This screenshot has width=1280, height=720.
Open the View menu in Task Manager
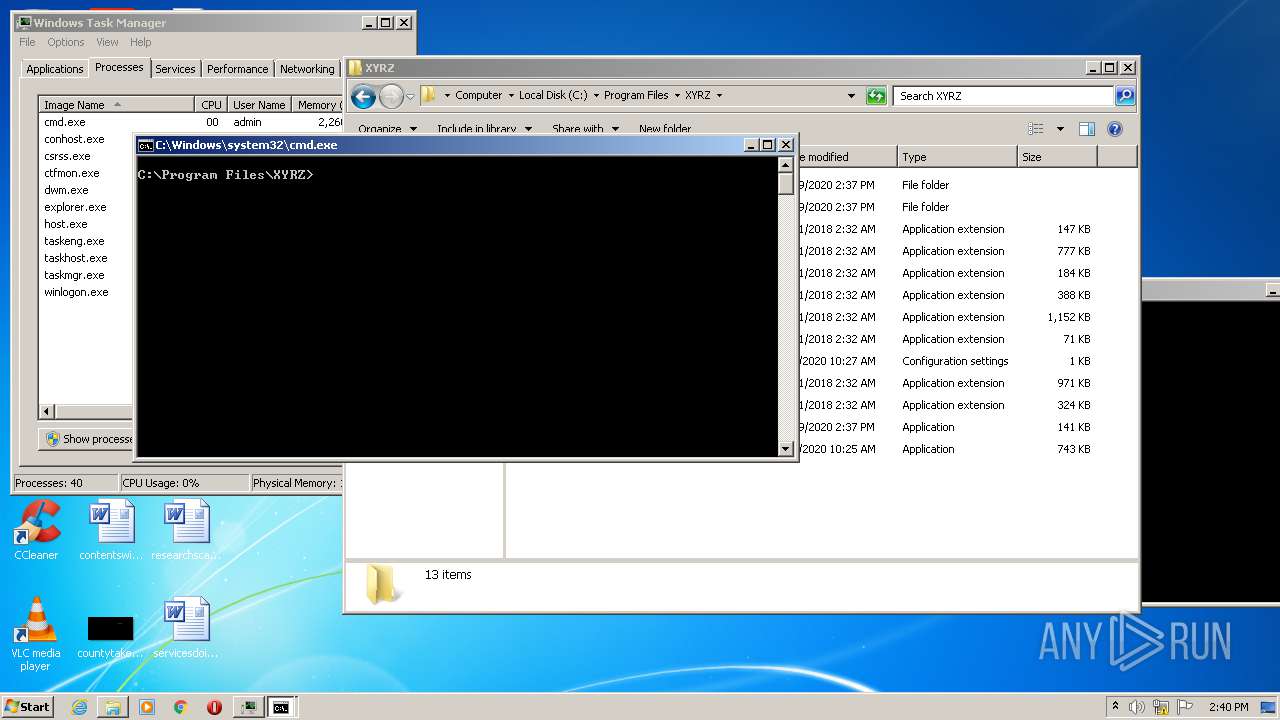[107, 42]
